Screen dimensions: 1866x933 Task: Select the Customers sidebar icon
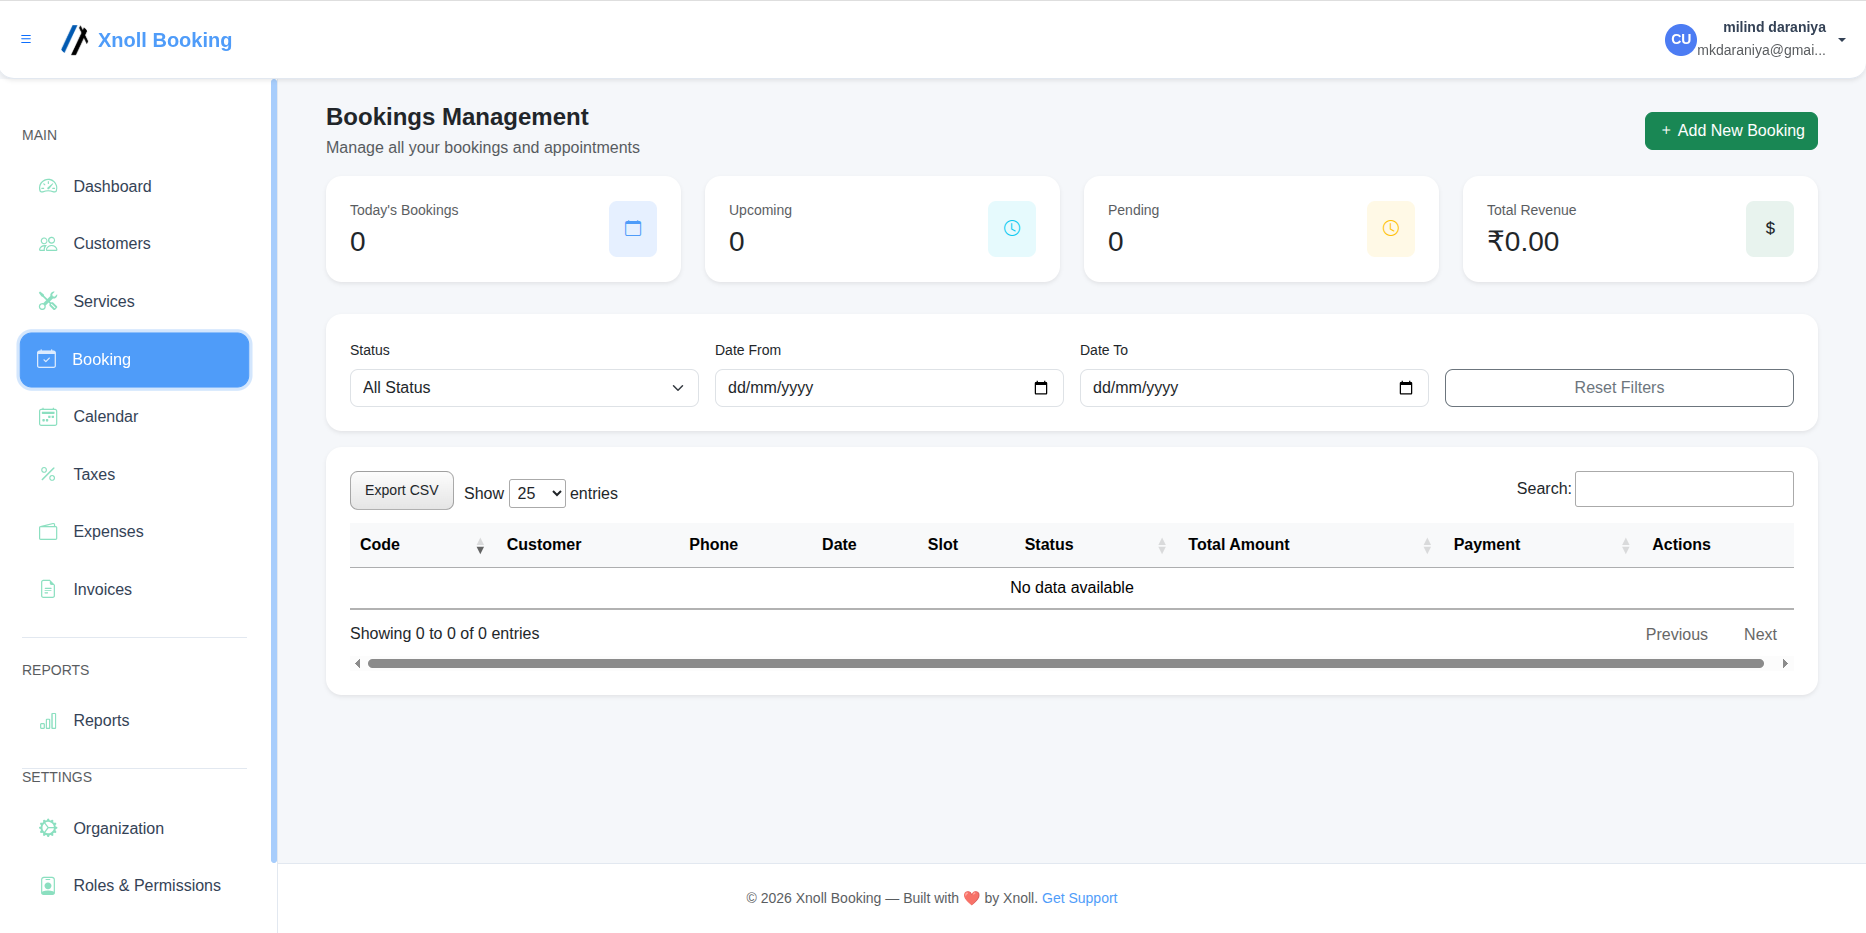(48, 243)
